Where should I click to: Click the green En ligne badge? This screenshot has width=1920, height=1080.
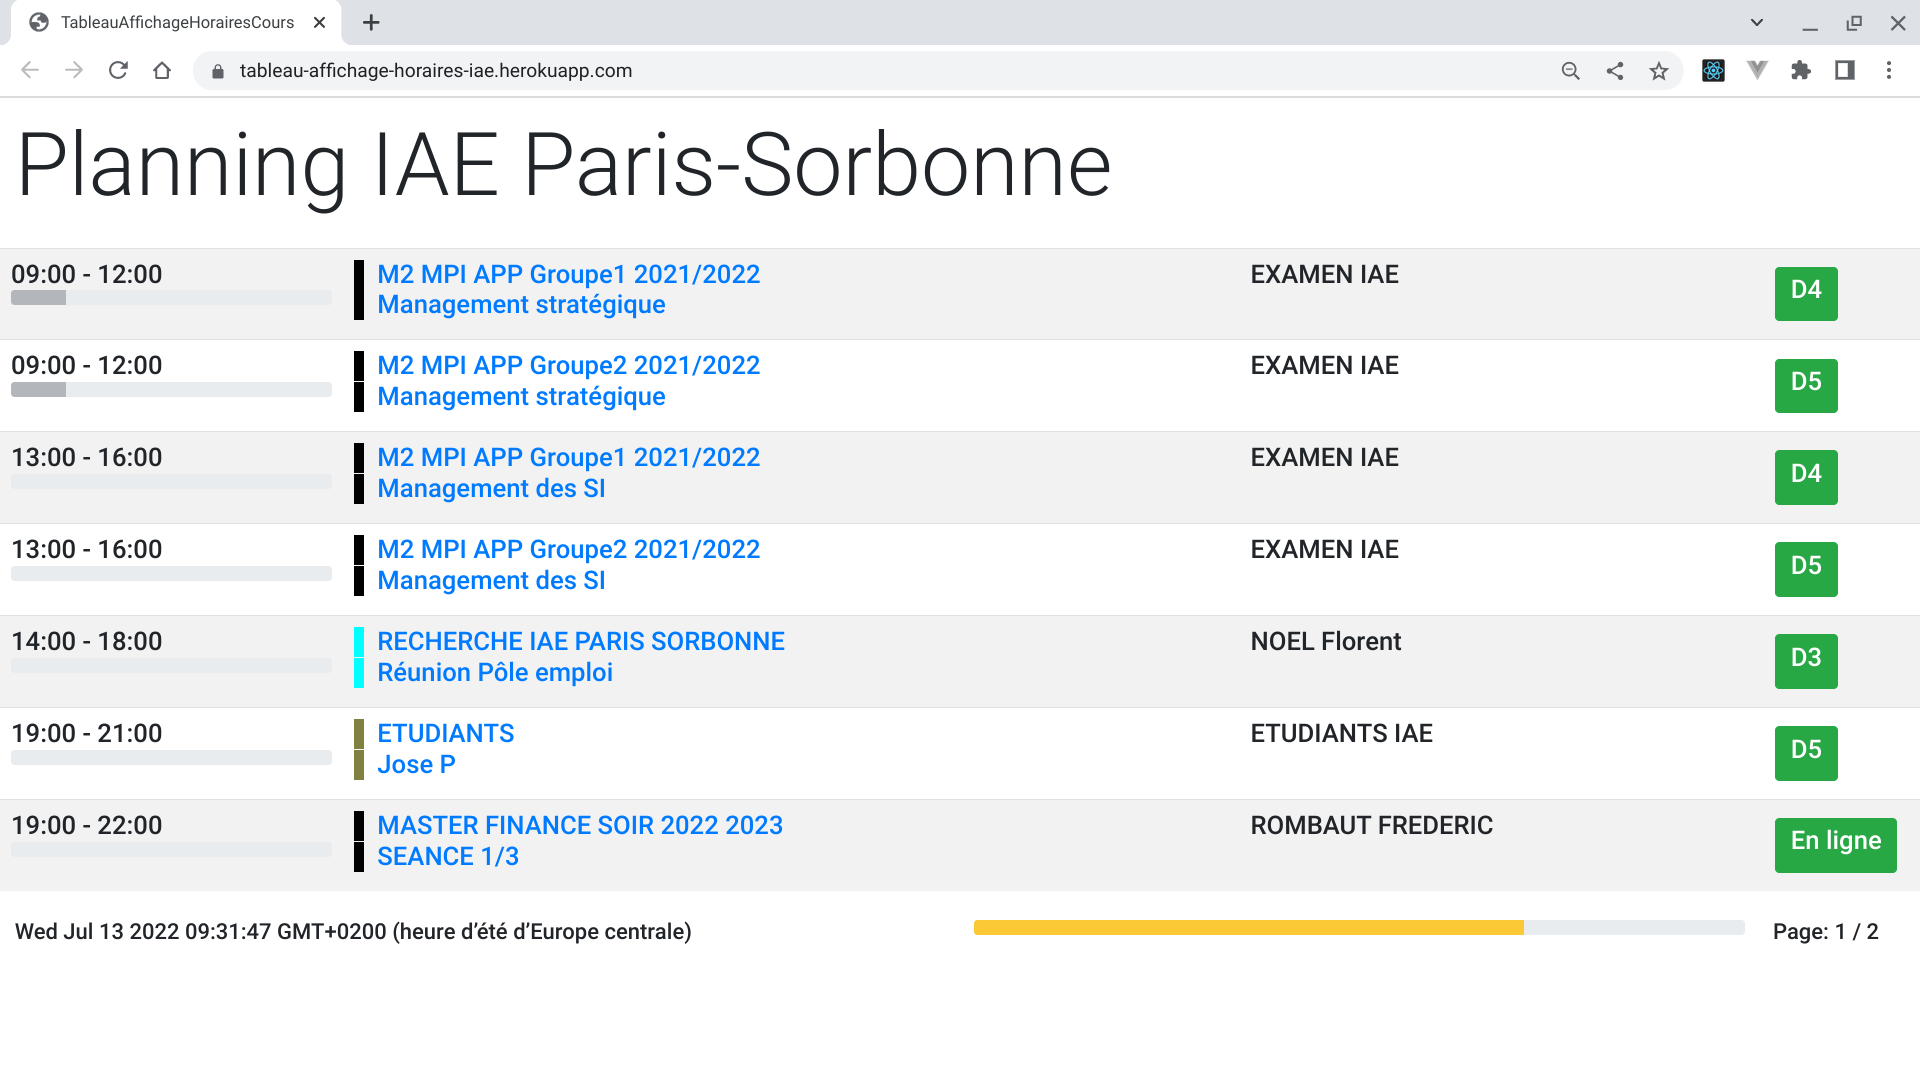(x=1835, y=844)
